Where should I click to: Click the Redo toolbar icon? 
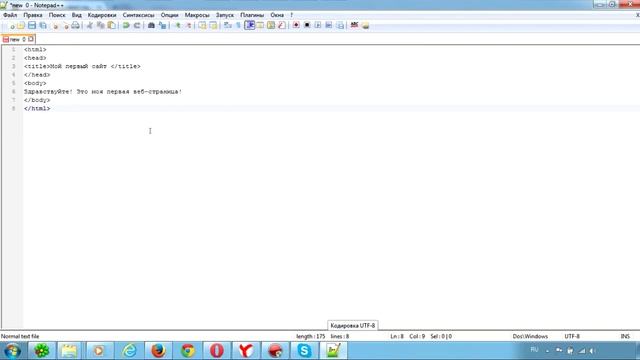click(137, 25)
